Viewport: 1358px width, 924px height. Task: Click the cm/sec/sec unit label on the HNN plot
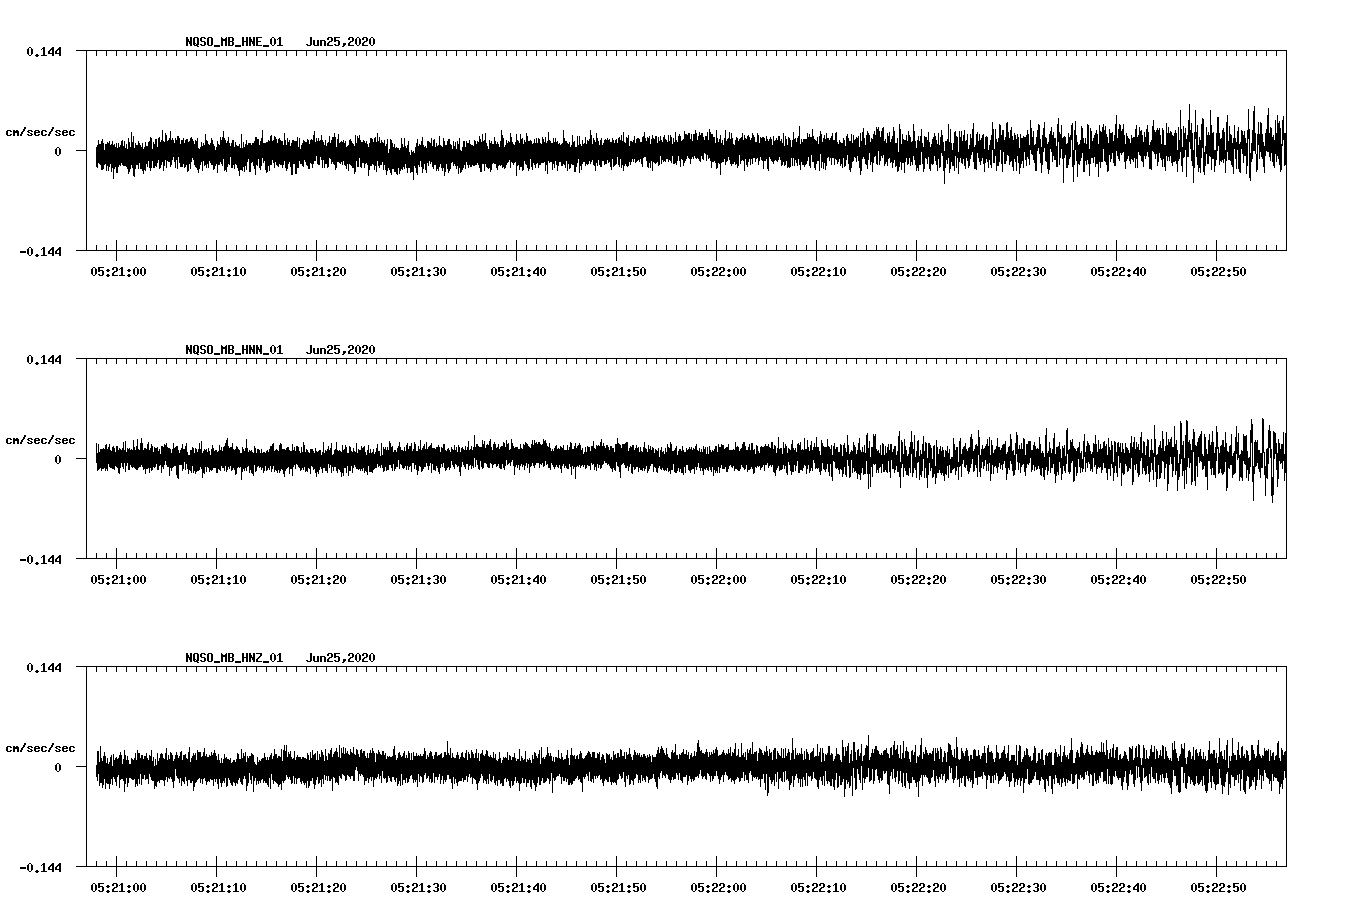40,440
